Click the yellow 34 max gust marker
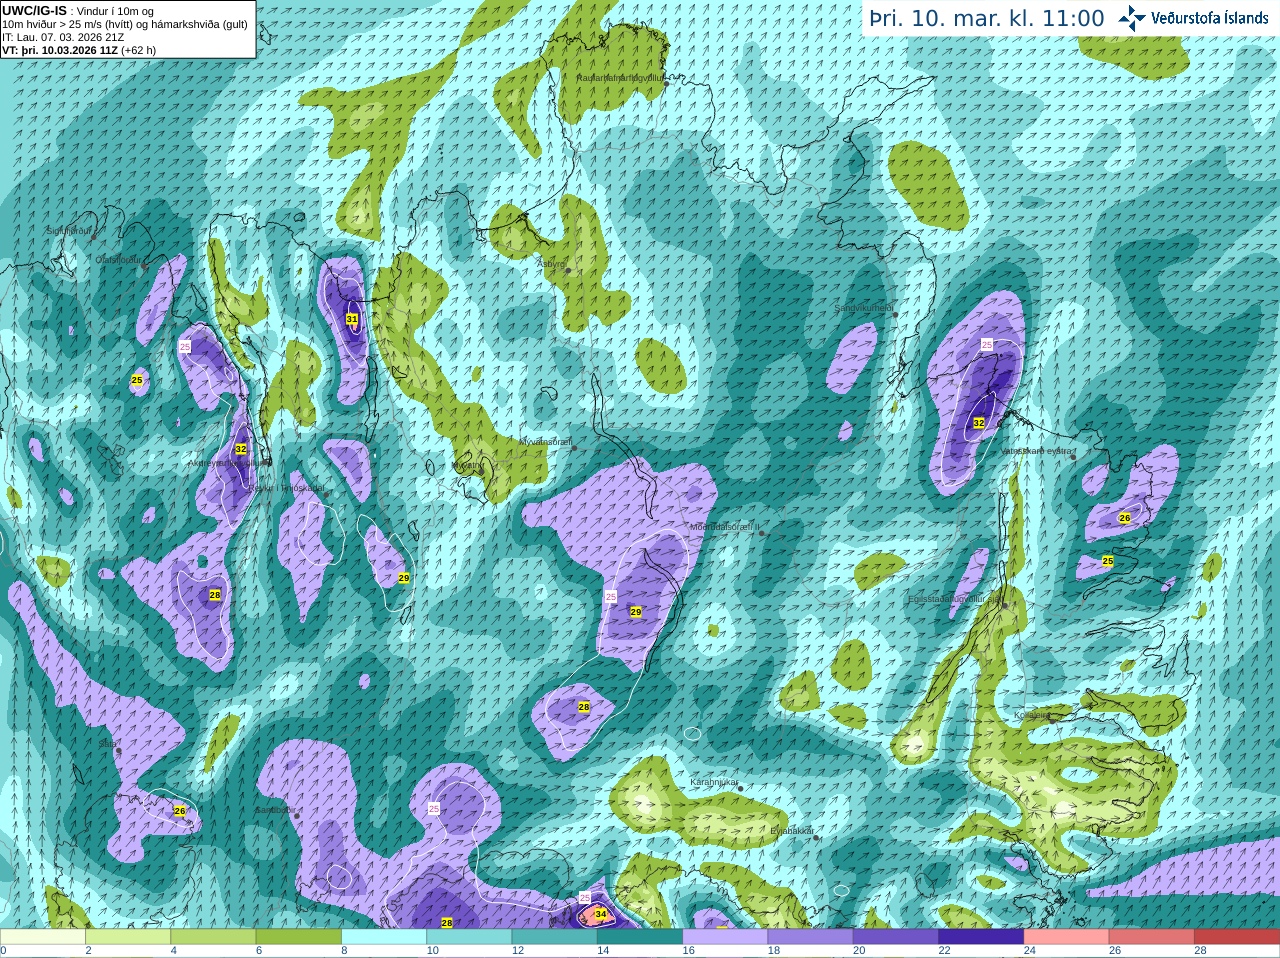This screenshot has width=1280, height=958. pos(601,914)
